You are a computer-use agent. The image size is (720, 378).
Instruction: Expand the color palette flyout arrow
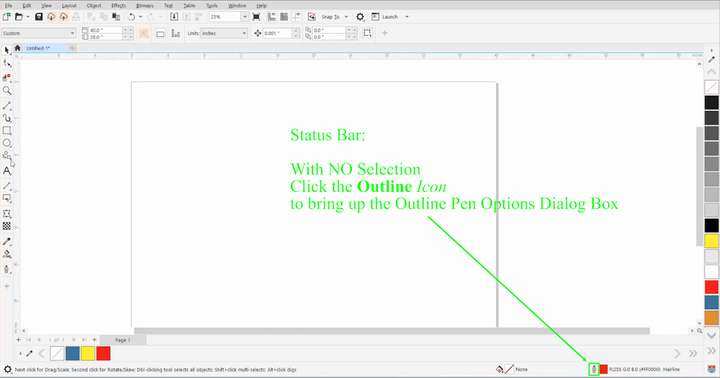coord(711,350)
